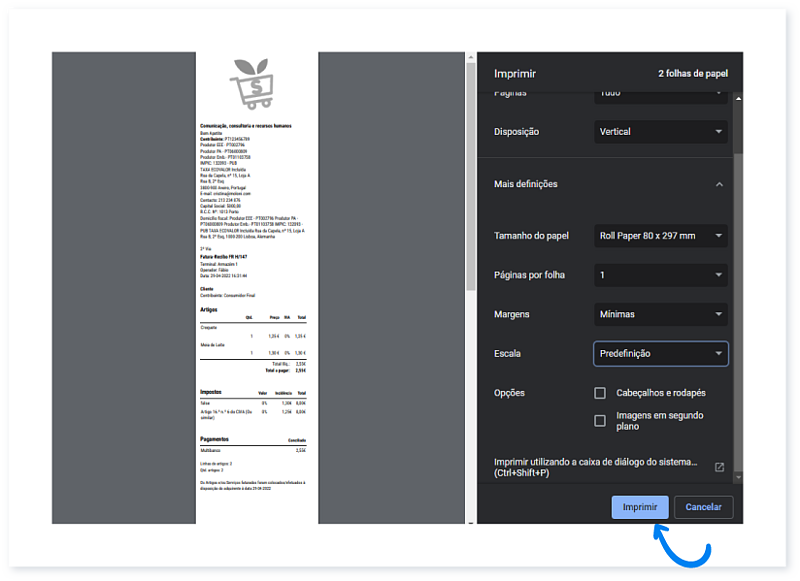This screenshot has height=581, width=800.
Task: Click the shopping cart logo in the preview
Action: tap(252, 84)
